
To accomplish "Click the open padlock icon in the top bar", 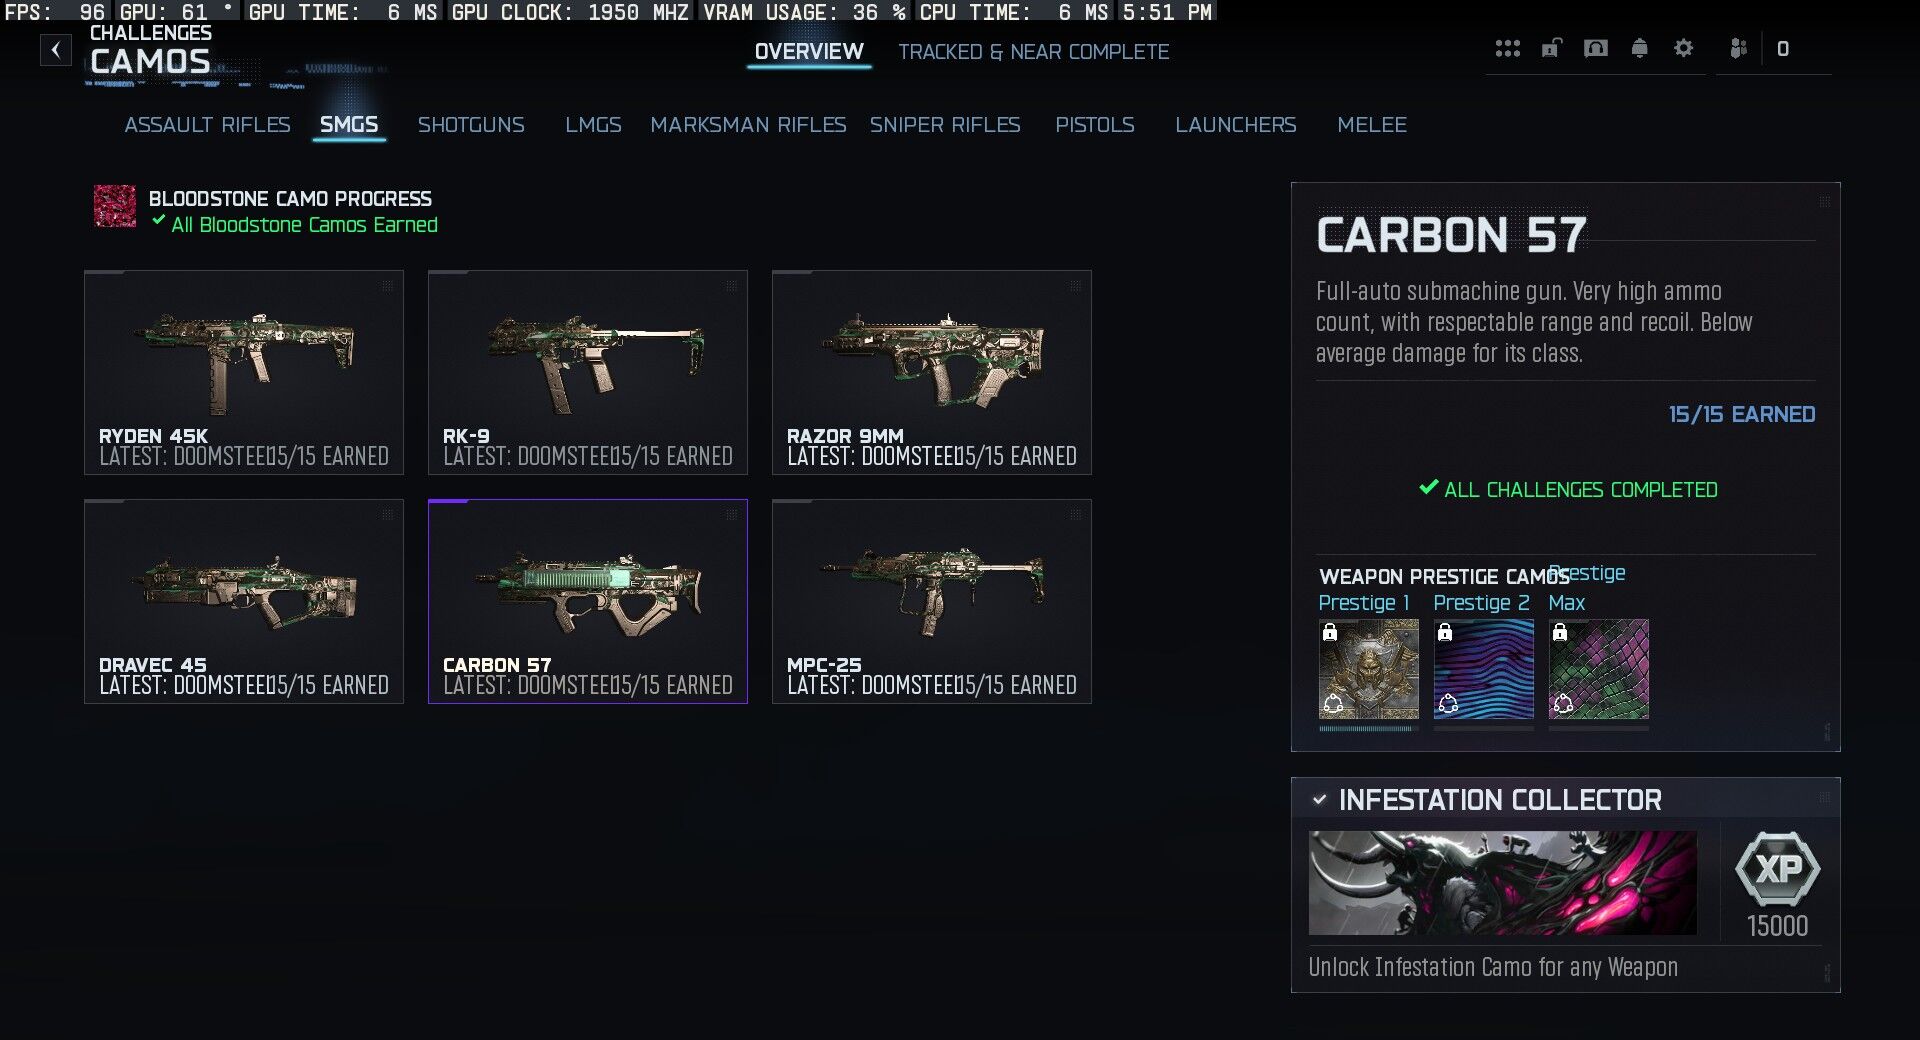I will [1551, 48].
